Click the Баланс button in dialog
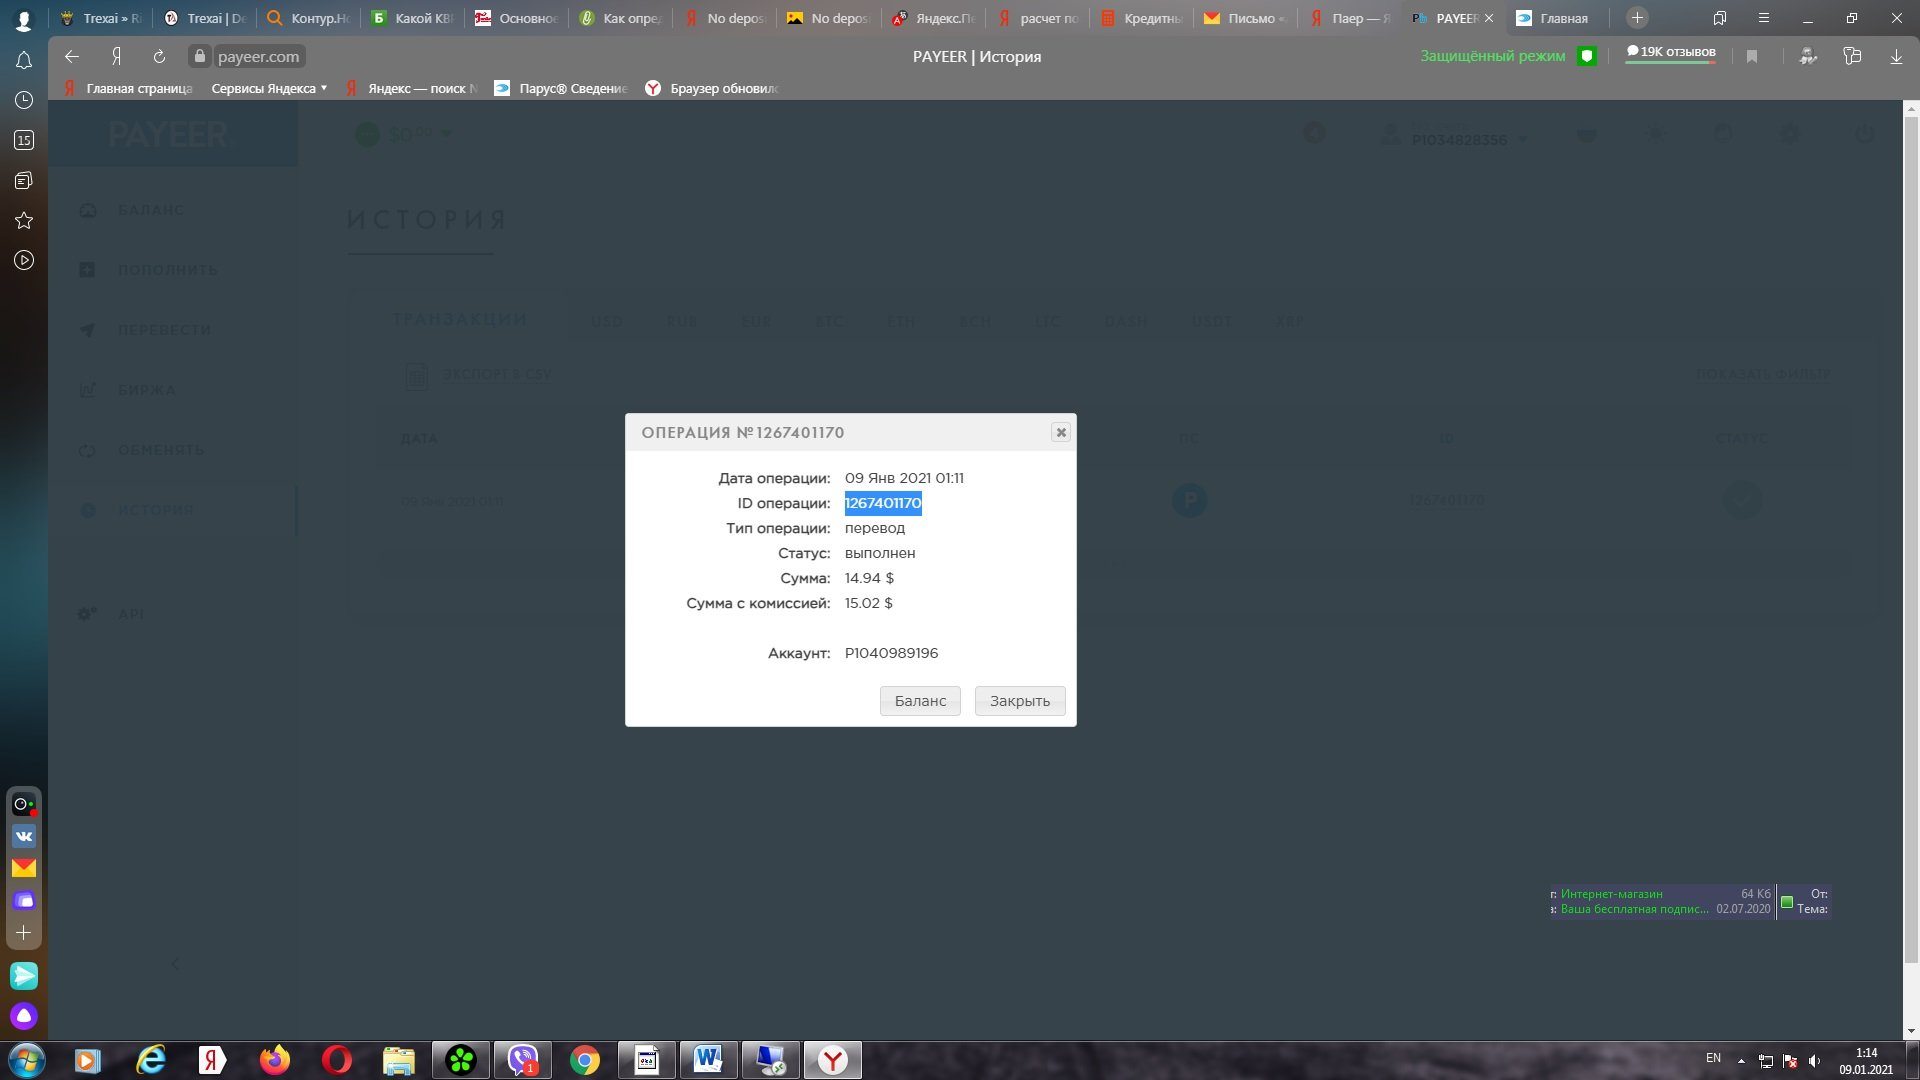 click(920, 701)
